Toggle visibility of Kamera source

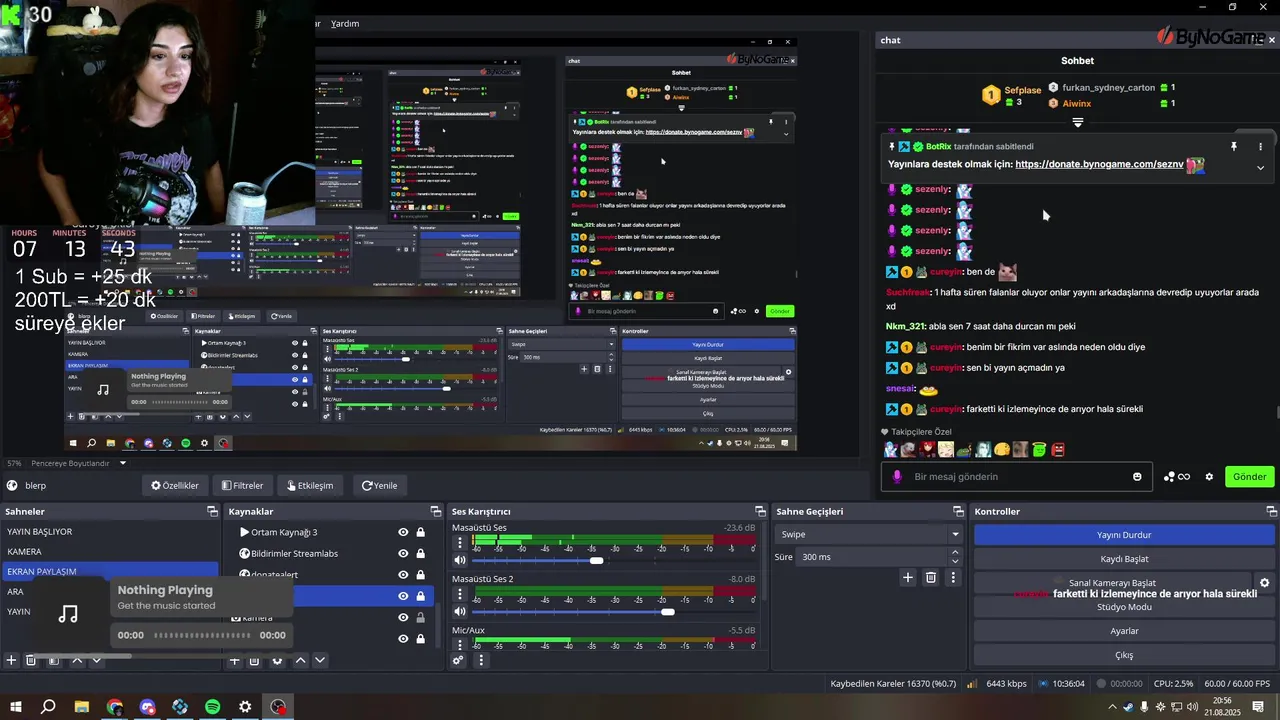pos(403,617)
